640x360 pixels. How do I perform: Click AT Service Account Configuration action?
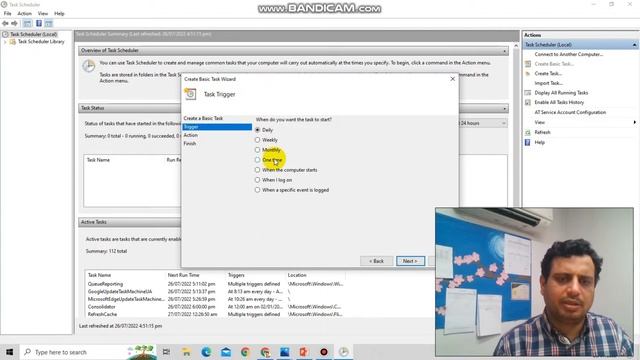(x=570, y=112)
